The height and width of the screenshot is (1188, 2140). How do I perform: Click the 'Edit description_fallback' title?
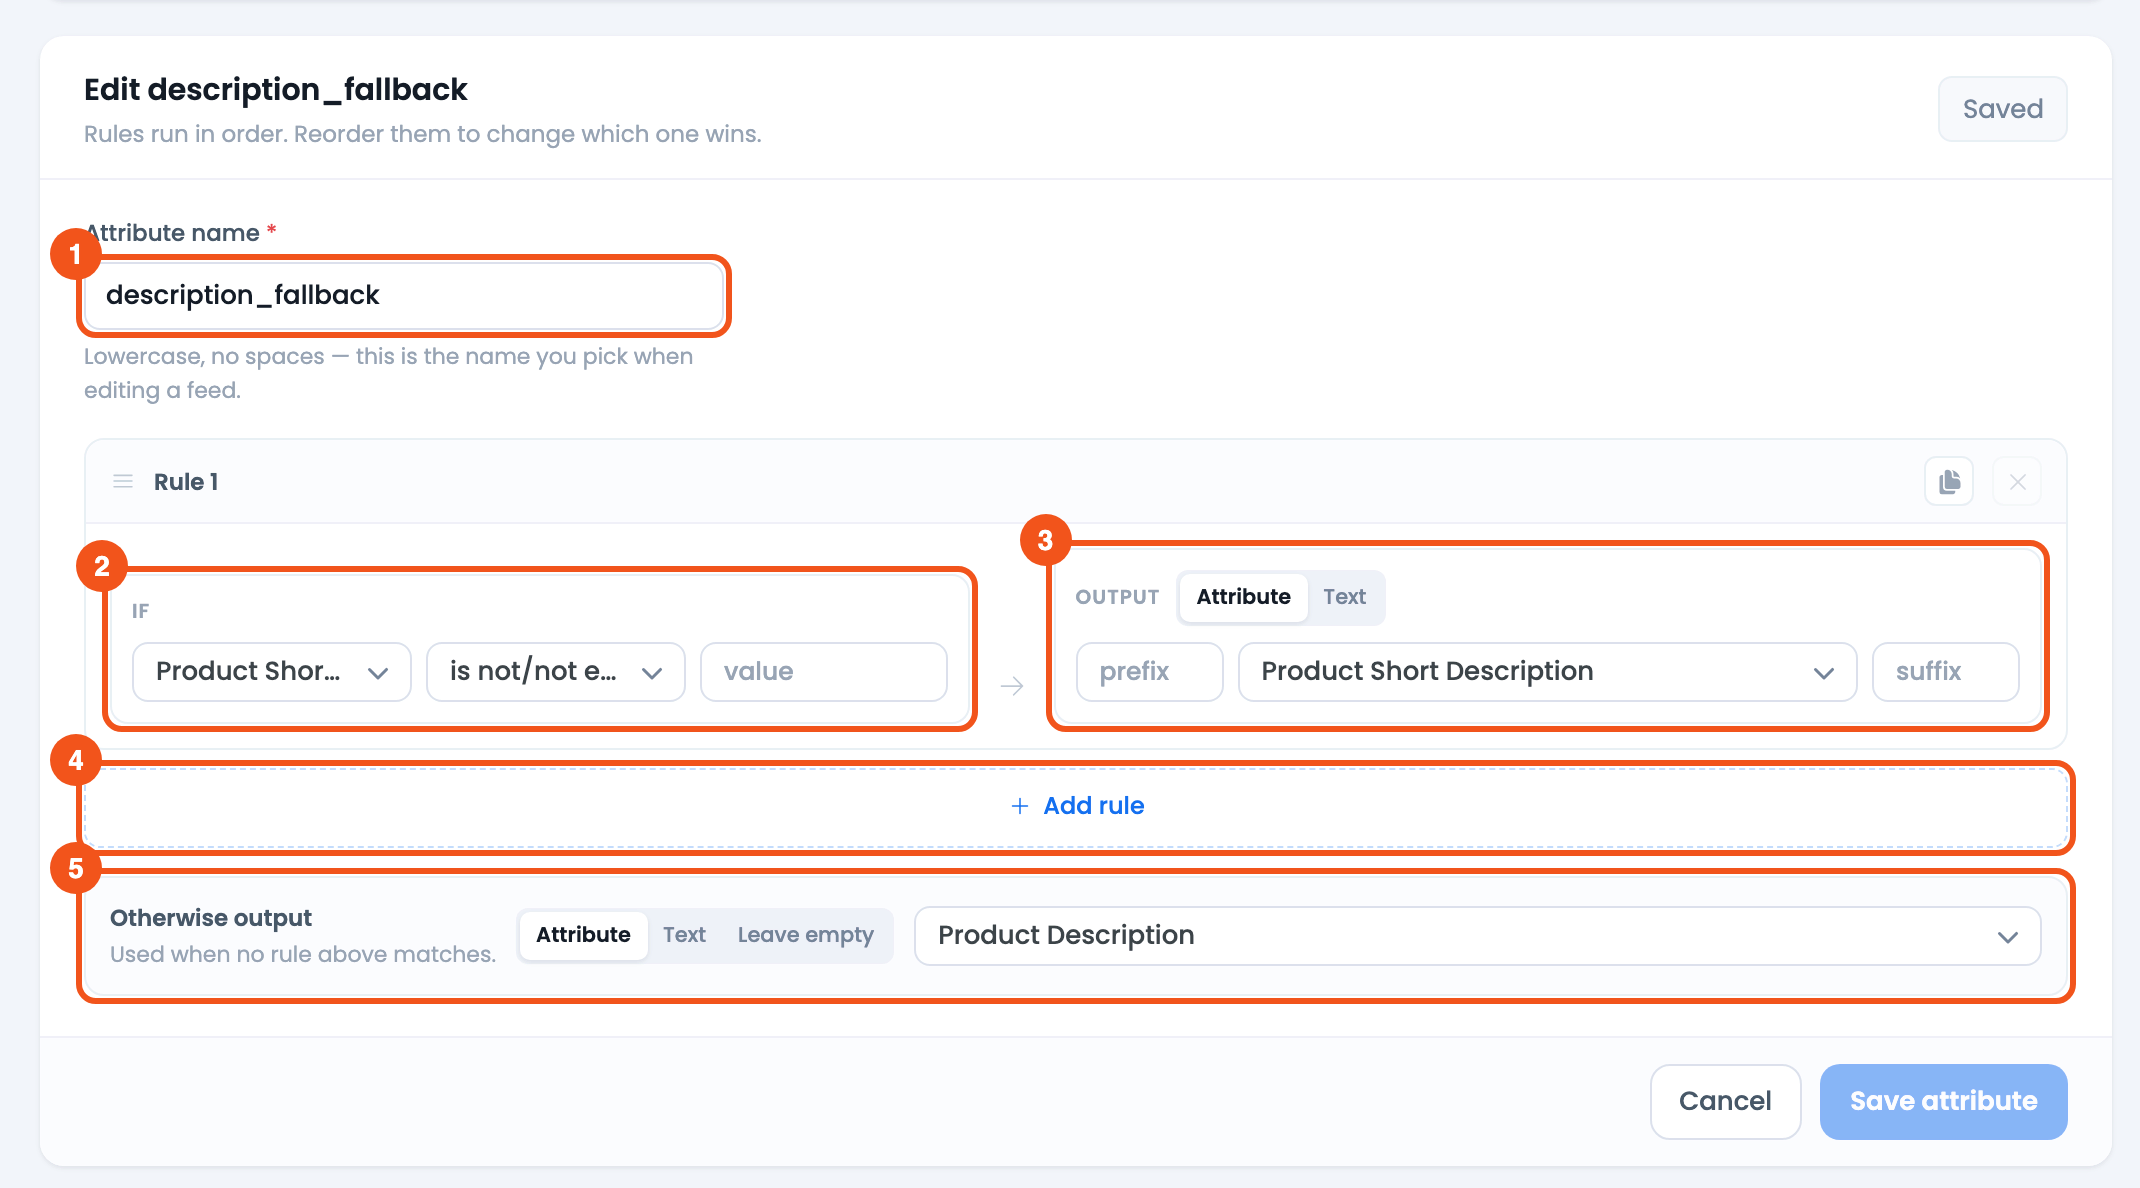tap(276, 90)
